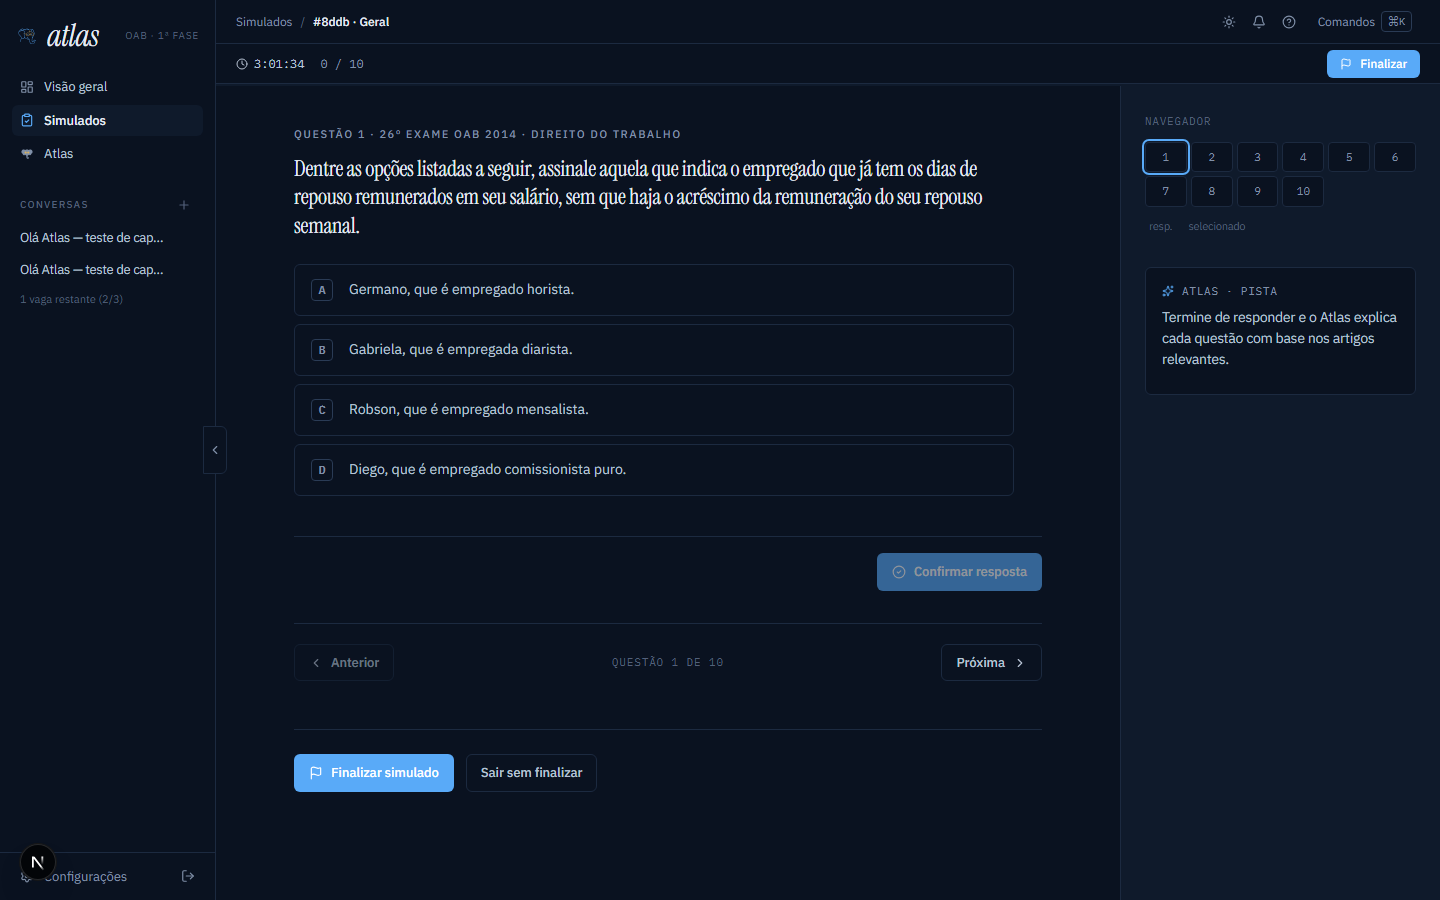Click the '0 / 10' progress counter
Image resolution: width=1440 pixels, height=900 pixels.
point(342,64)
